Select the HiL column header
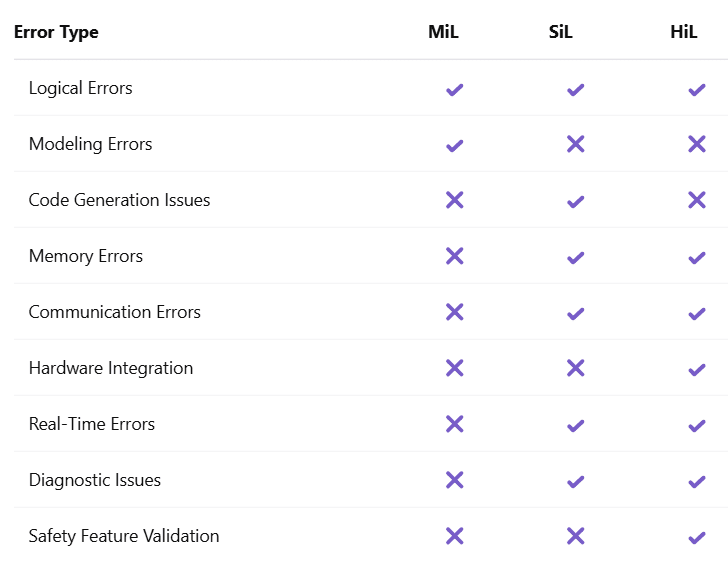 click(683, 32)
